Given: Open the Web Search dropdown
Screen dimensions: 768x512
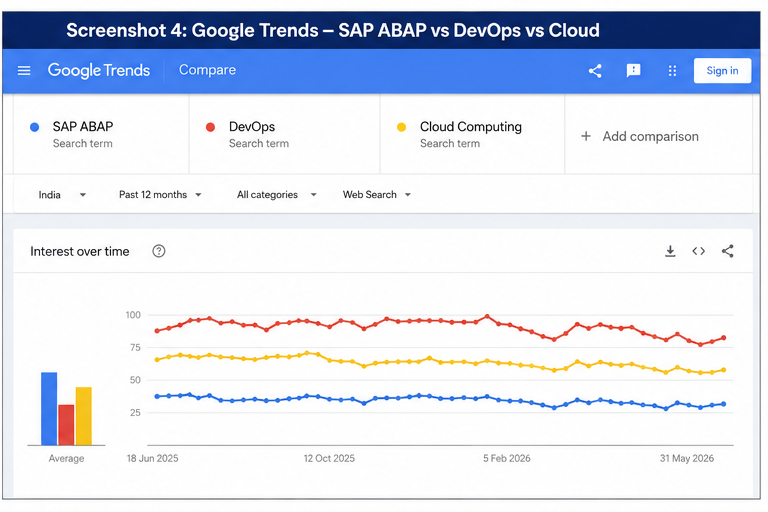Looking at the screenshot, I should click(x=377, y=195).
